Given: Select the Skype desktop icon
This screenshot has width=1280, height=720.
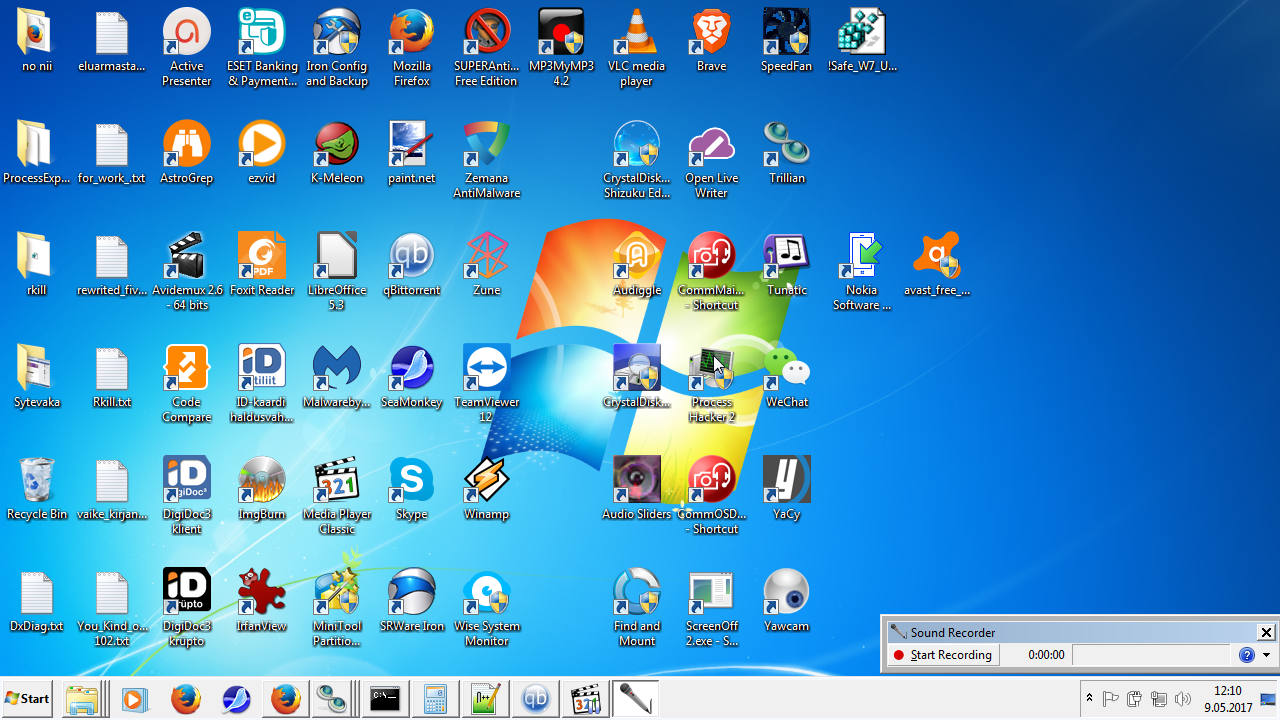Looking at the screenshot, I should (411, 489).
